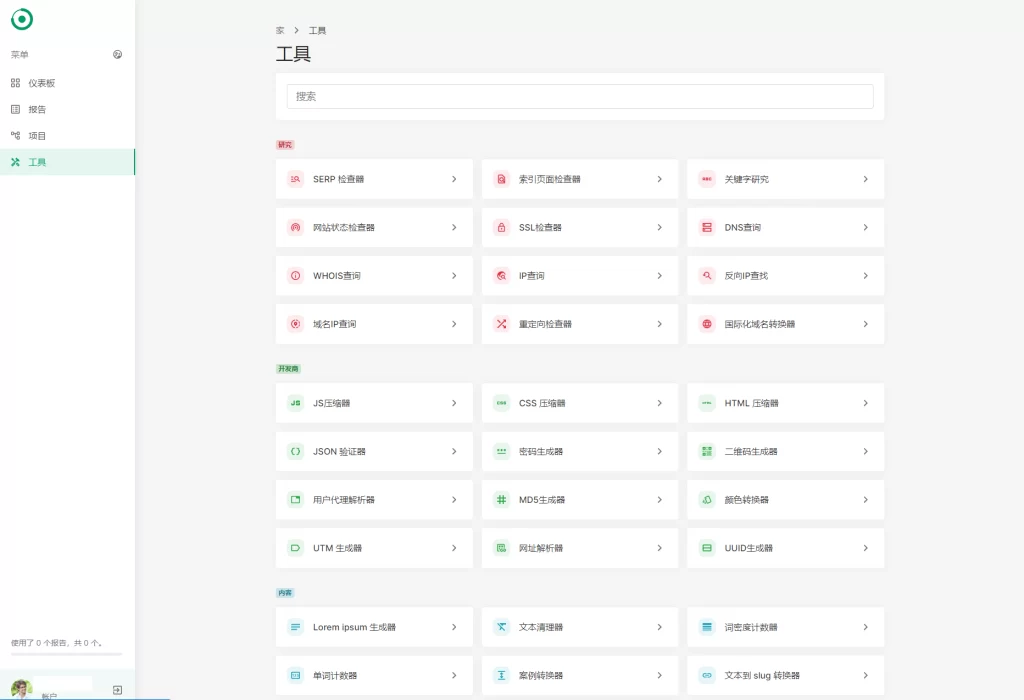Screen dimensions: 1024x700
Task: Collapse the sidebar using the 菜单 icon
Action: click(x=117, y=54)
